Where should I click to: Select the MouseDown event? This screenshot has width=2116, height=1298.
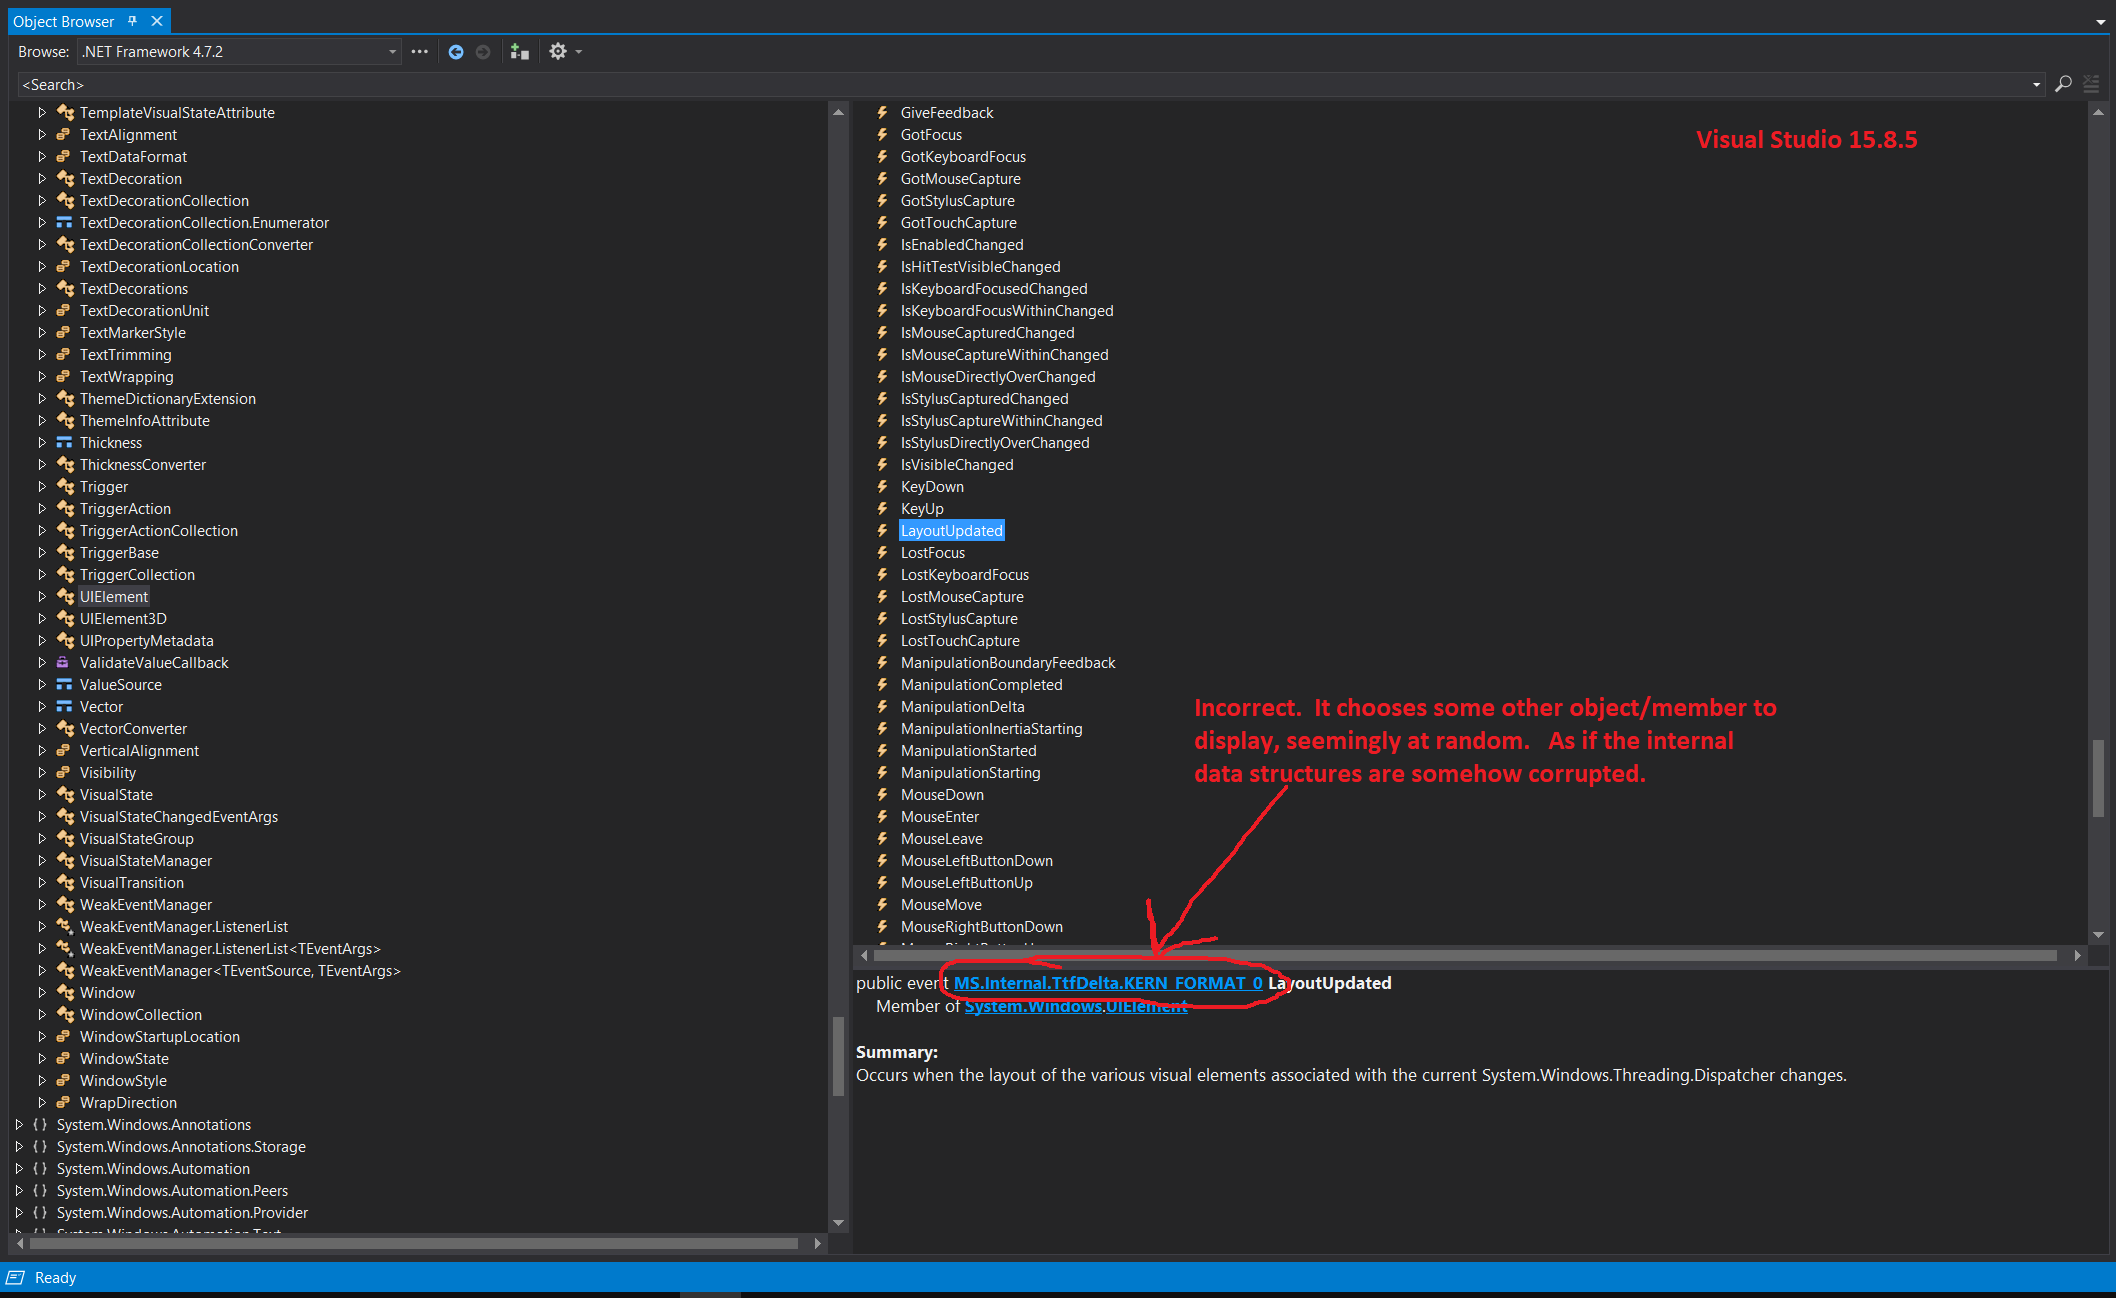click(942, 794)
